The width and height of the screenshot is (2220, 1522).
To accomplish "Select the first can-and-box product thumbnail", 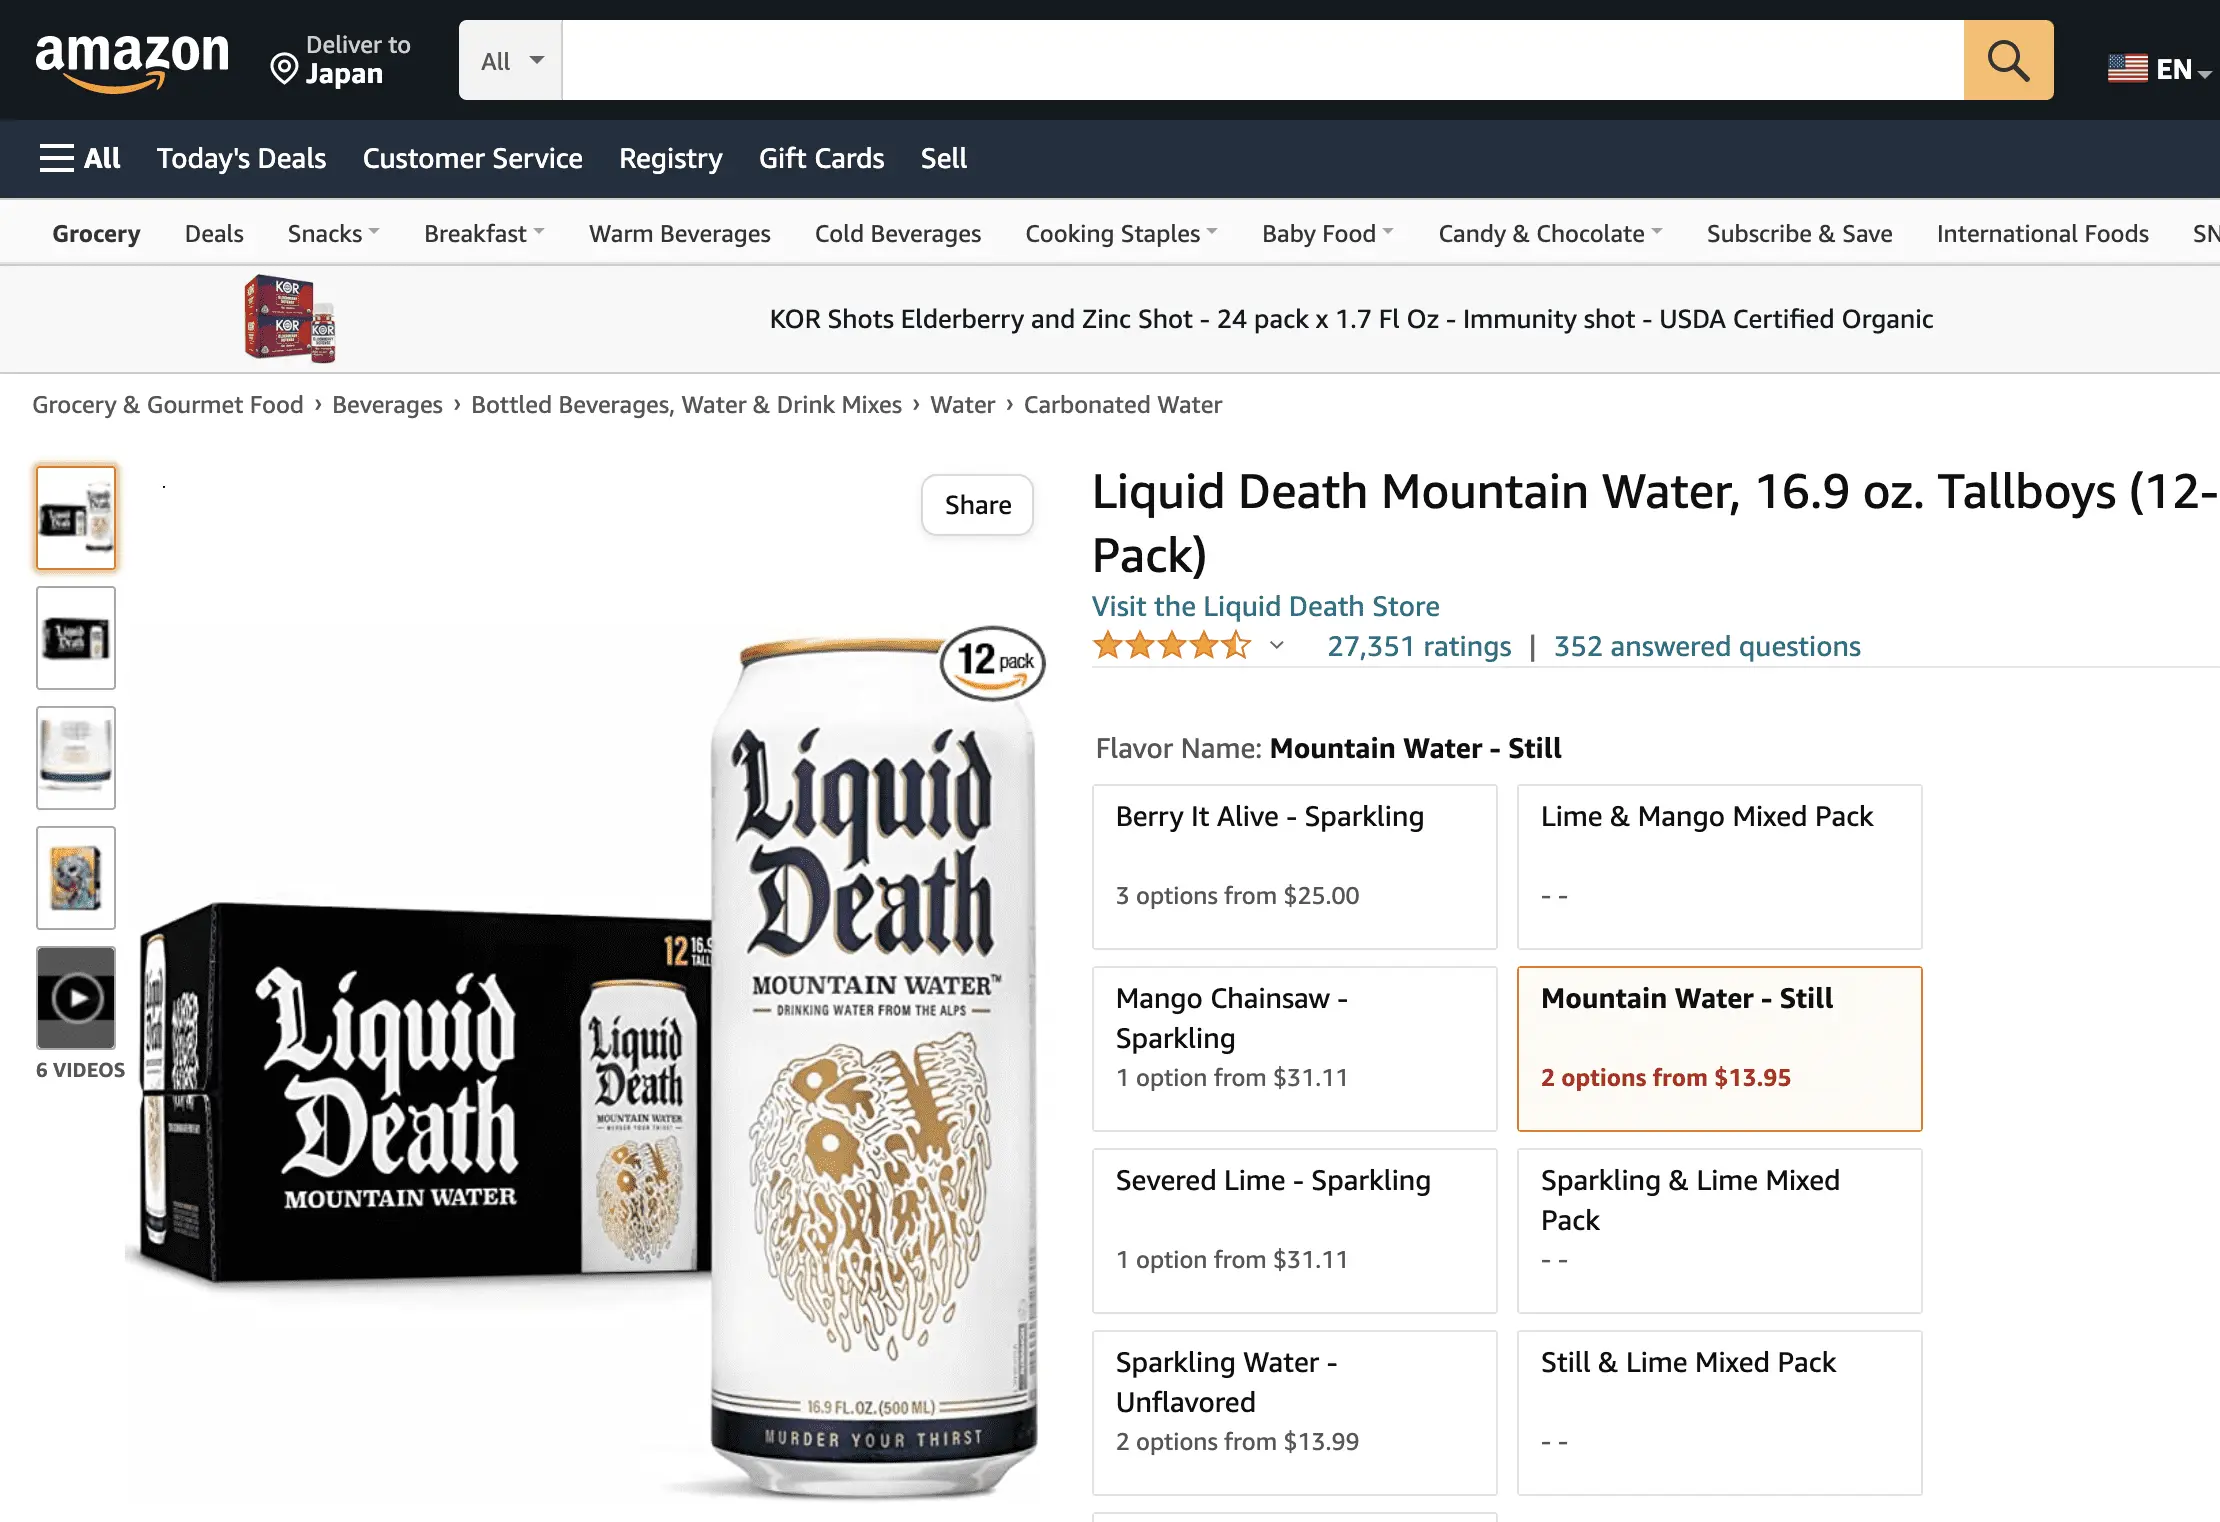I will pos(76,518).
